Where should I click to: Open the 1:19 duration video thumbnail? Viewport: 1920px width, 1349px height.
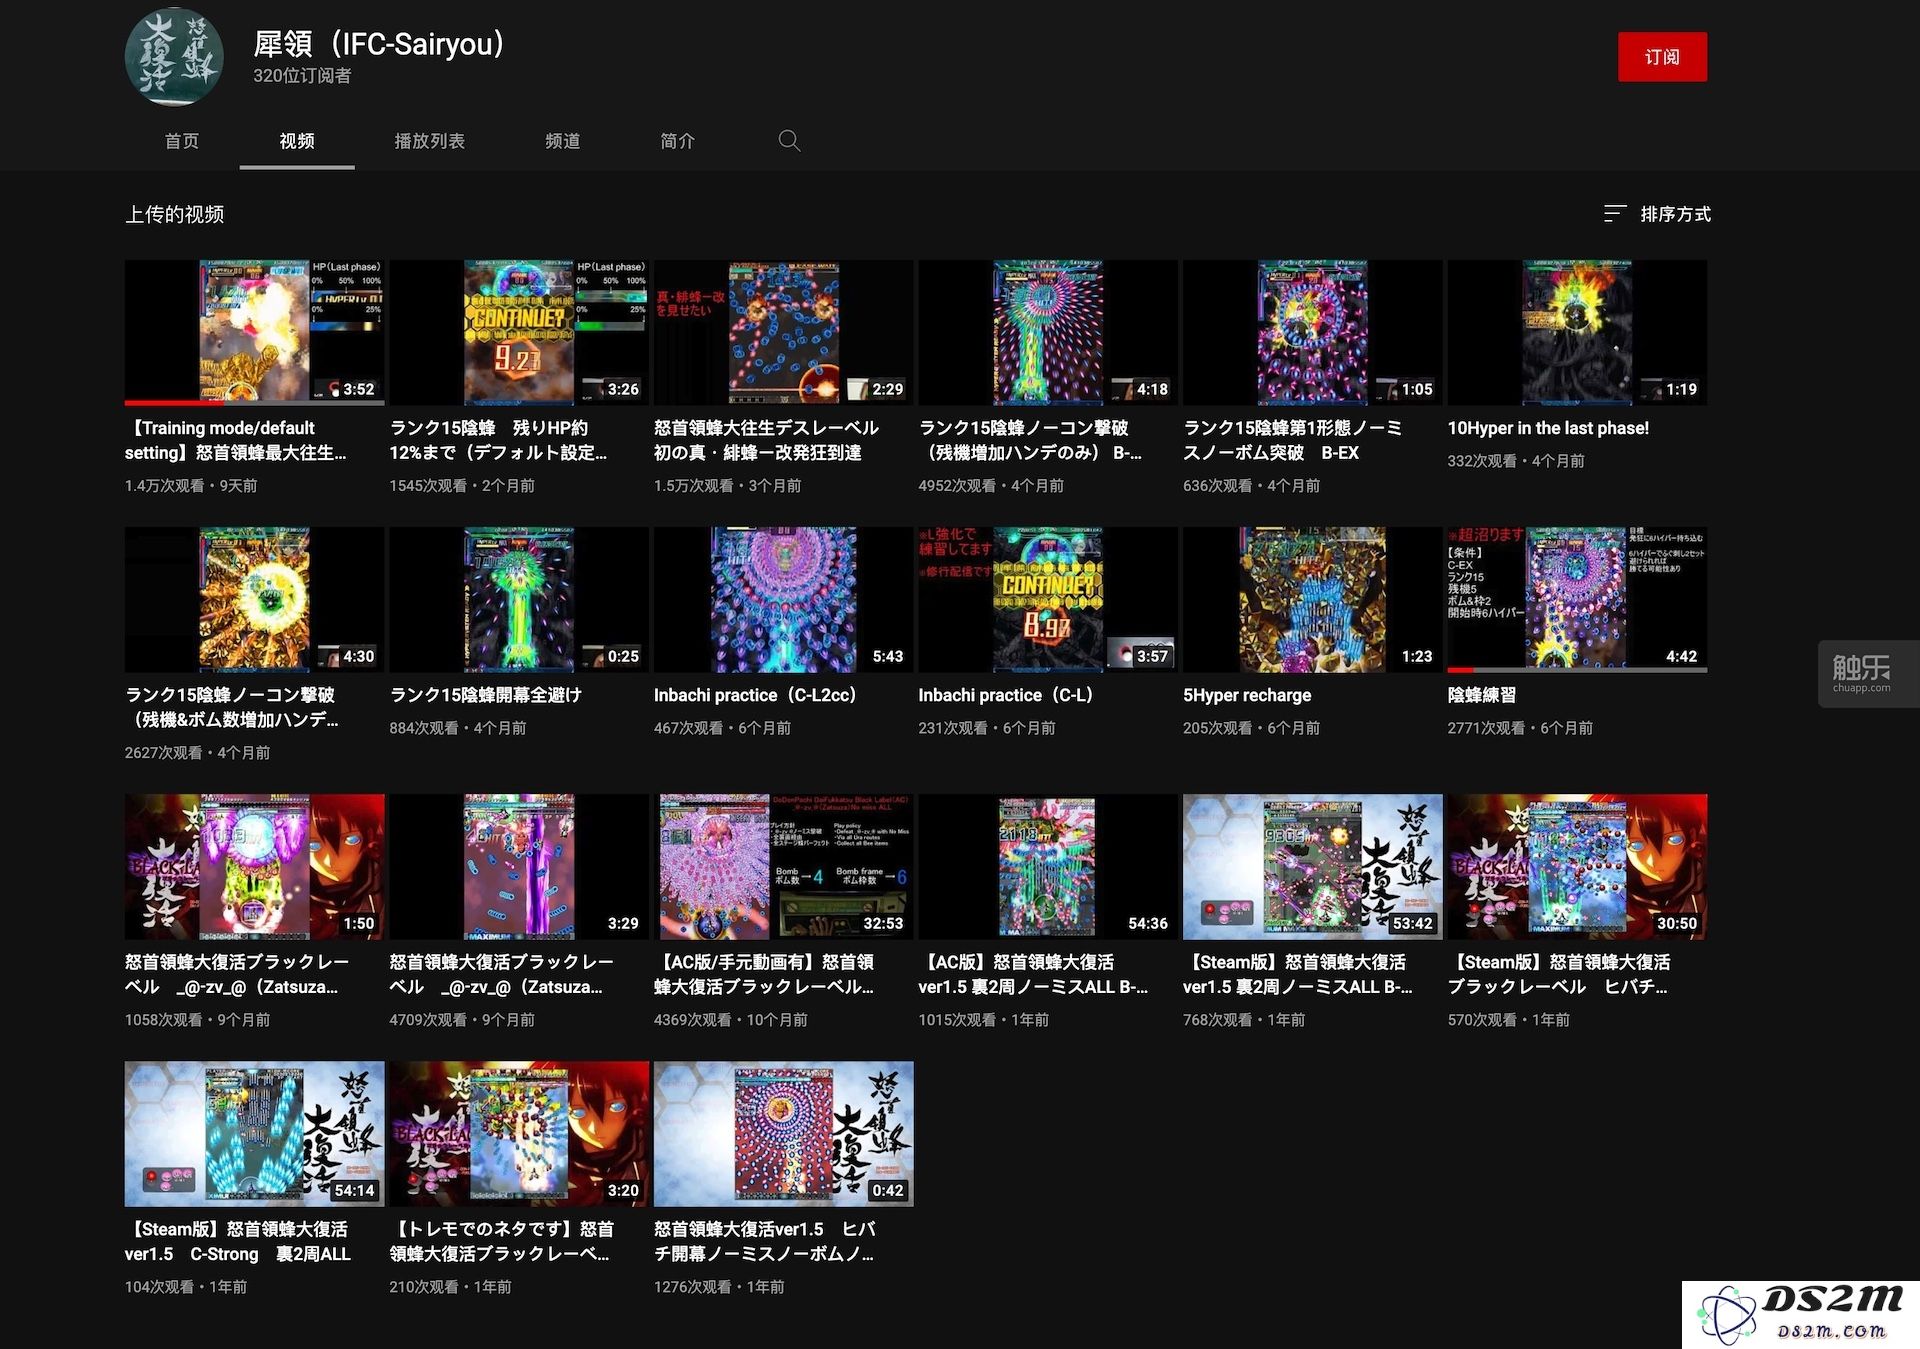1577,332
